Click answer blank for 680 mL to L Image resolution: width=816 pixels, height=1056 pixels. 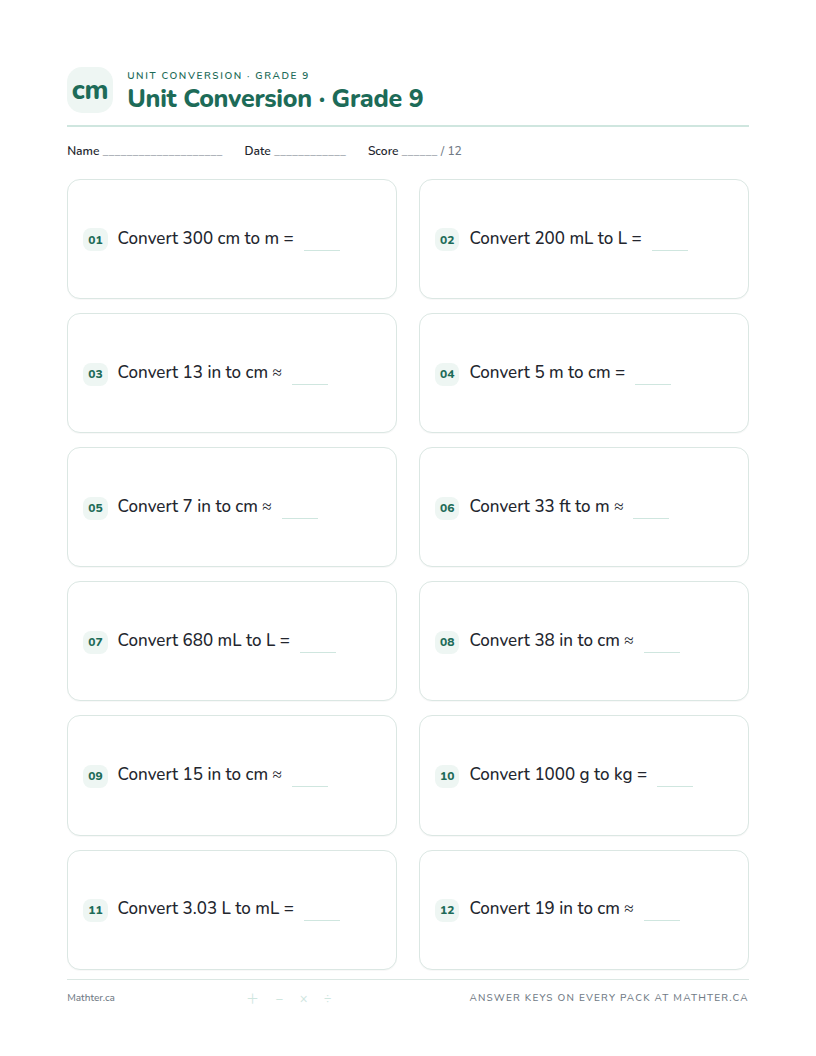(318, 651)
